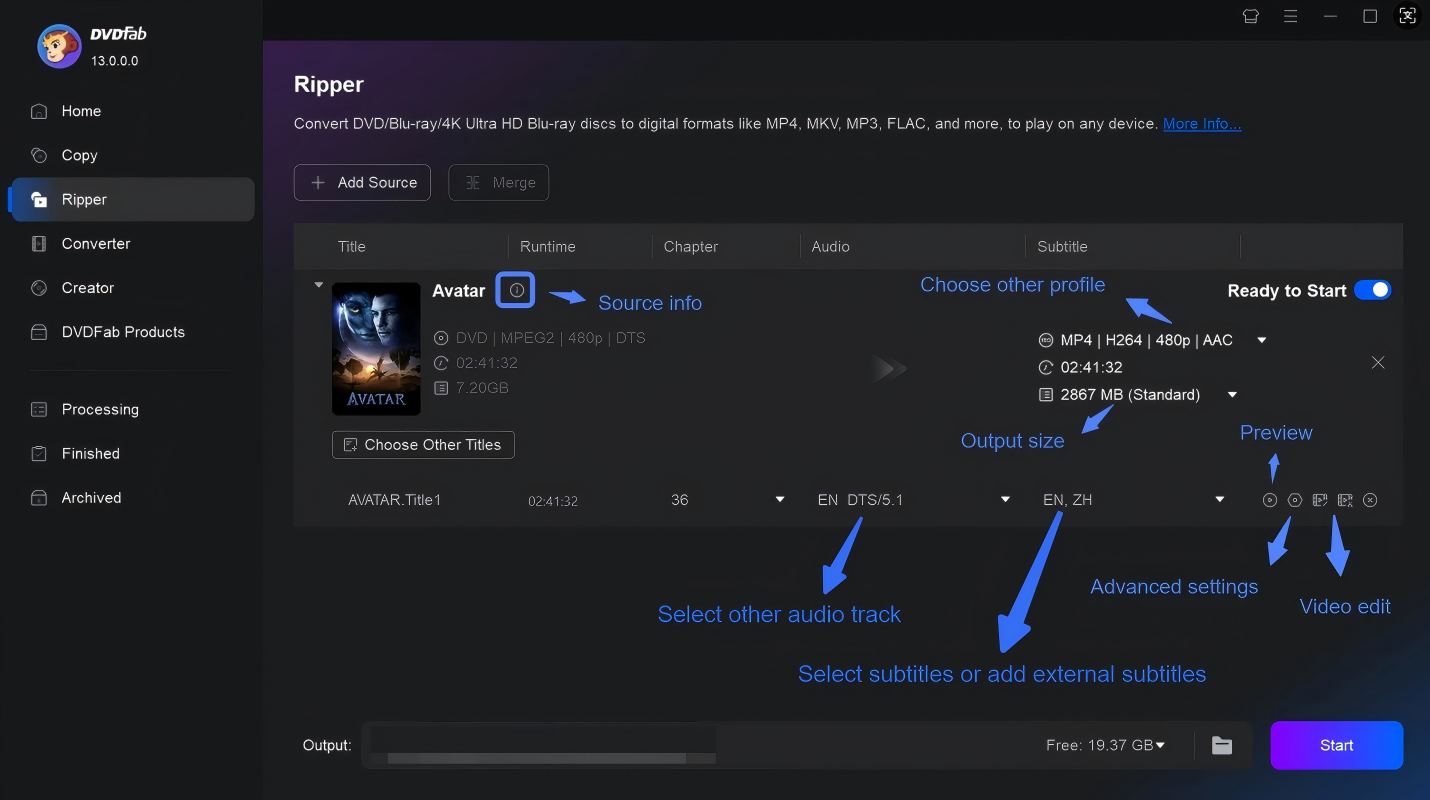The height and width of the screenshot is (800, 1430).
Task: Preview the AVATAR.Title1 video
Action: point(1270,500)
